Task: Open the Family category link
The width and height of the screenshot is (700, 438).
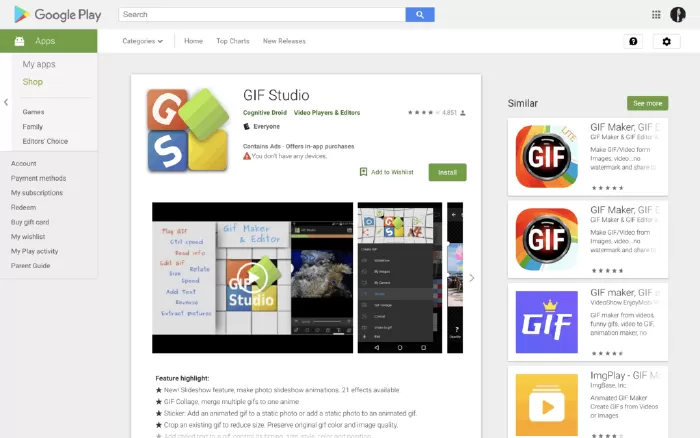Action: pyautogui.click(x=33, y=126)
